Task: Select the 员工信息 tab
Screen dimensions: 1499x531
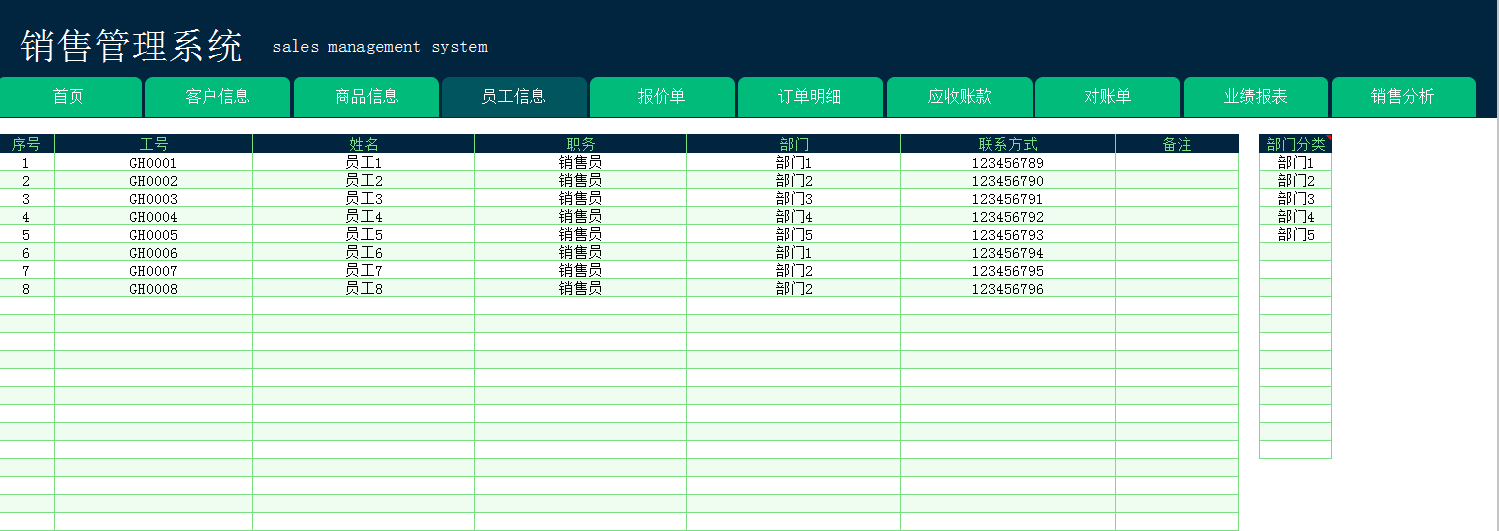Action: pos(514,97)
